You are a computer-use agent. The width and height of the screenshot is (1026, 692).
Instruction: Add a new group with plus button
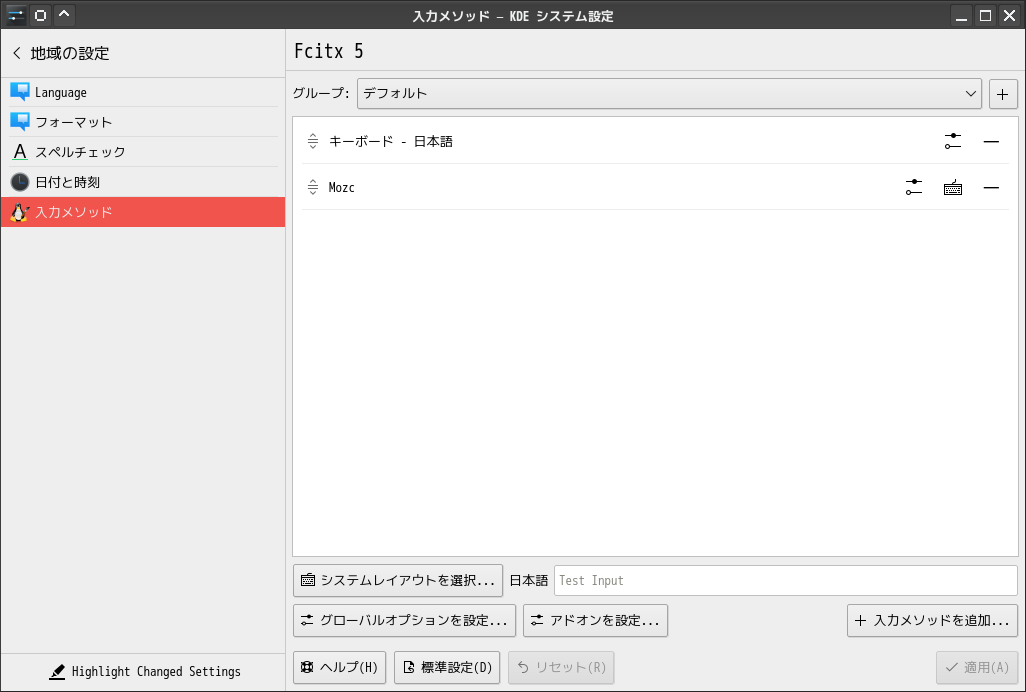[x=1002, y=94]
